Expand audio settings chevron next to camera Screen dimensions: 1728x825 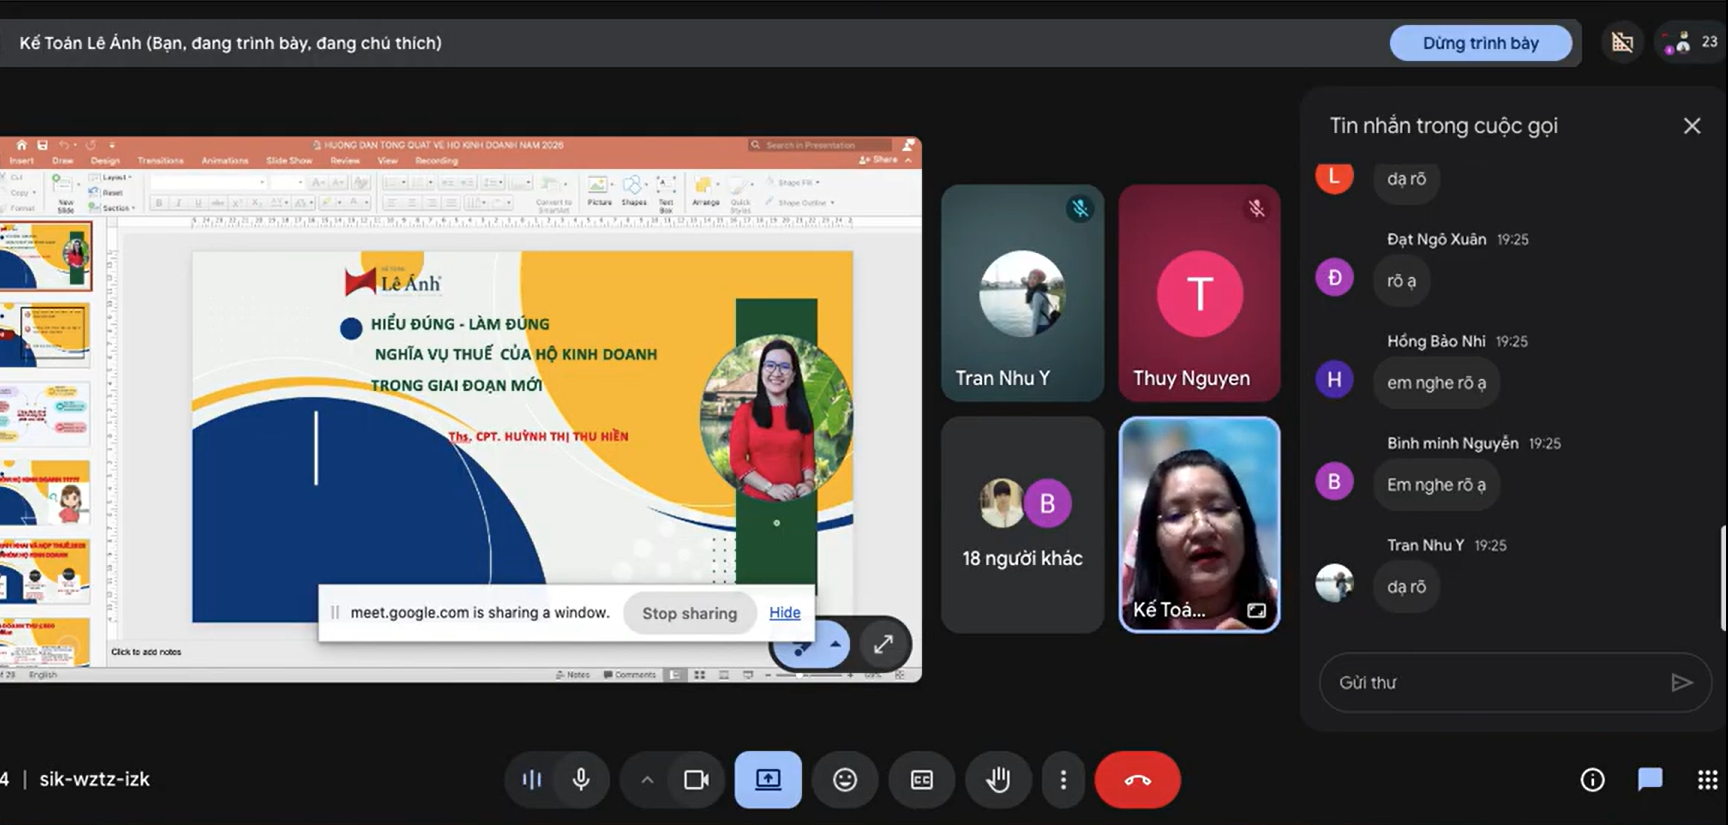tap(647, 779)
